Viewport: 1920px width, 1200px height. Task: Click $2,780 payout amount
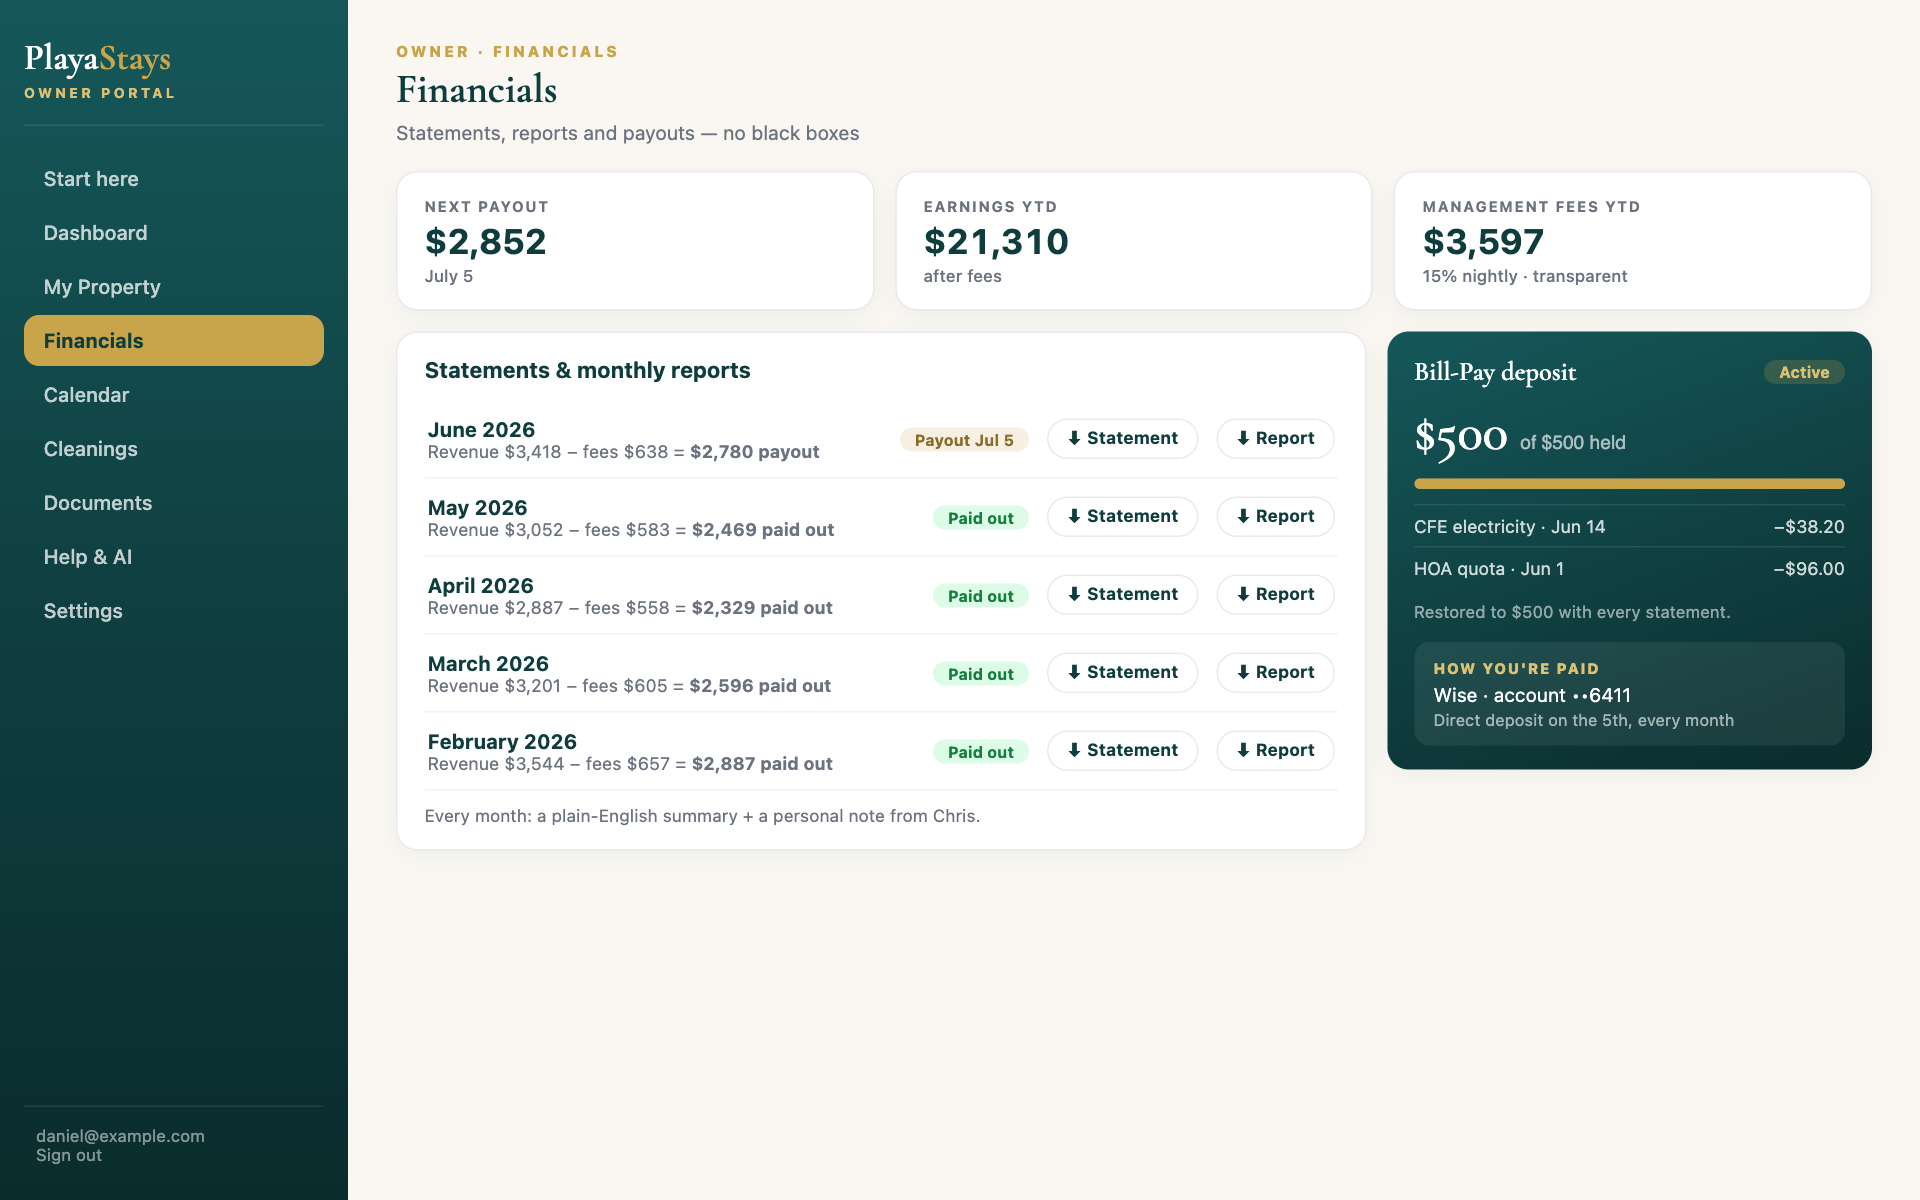pyautogui.click(x=755, y=452)
